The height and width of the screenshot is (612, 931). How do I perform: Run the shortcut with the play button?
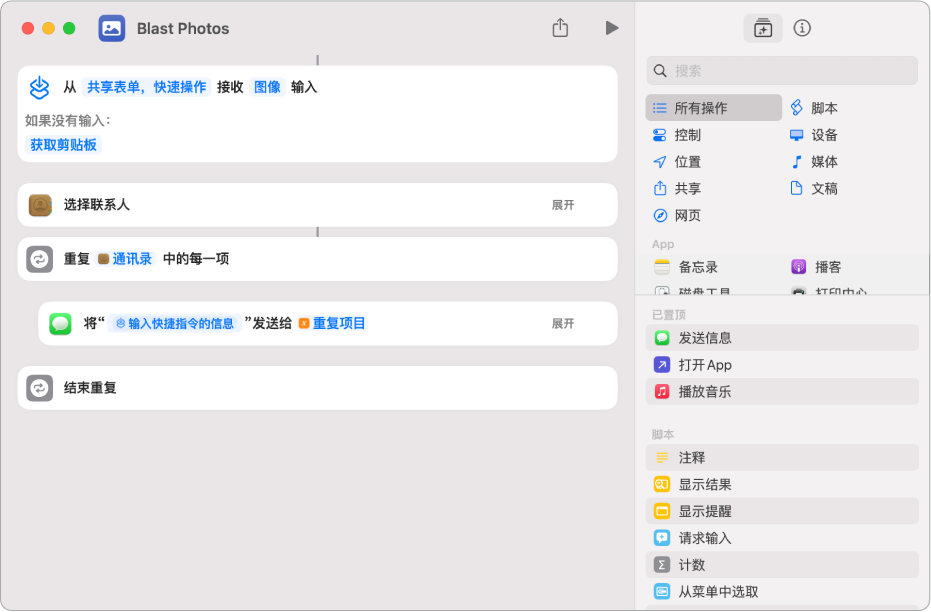click(x=612, y=28)
